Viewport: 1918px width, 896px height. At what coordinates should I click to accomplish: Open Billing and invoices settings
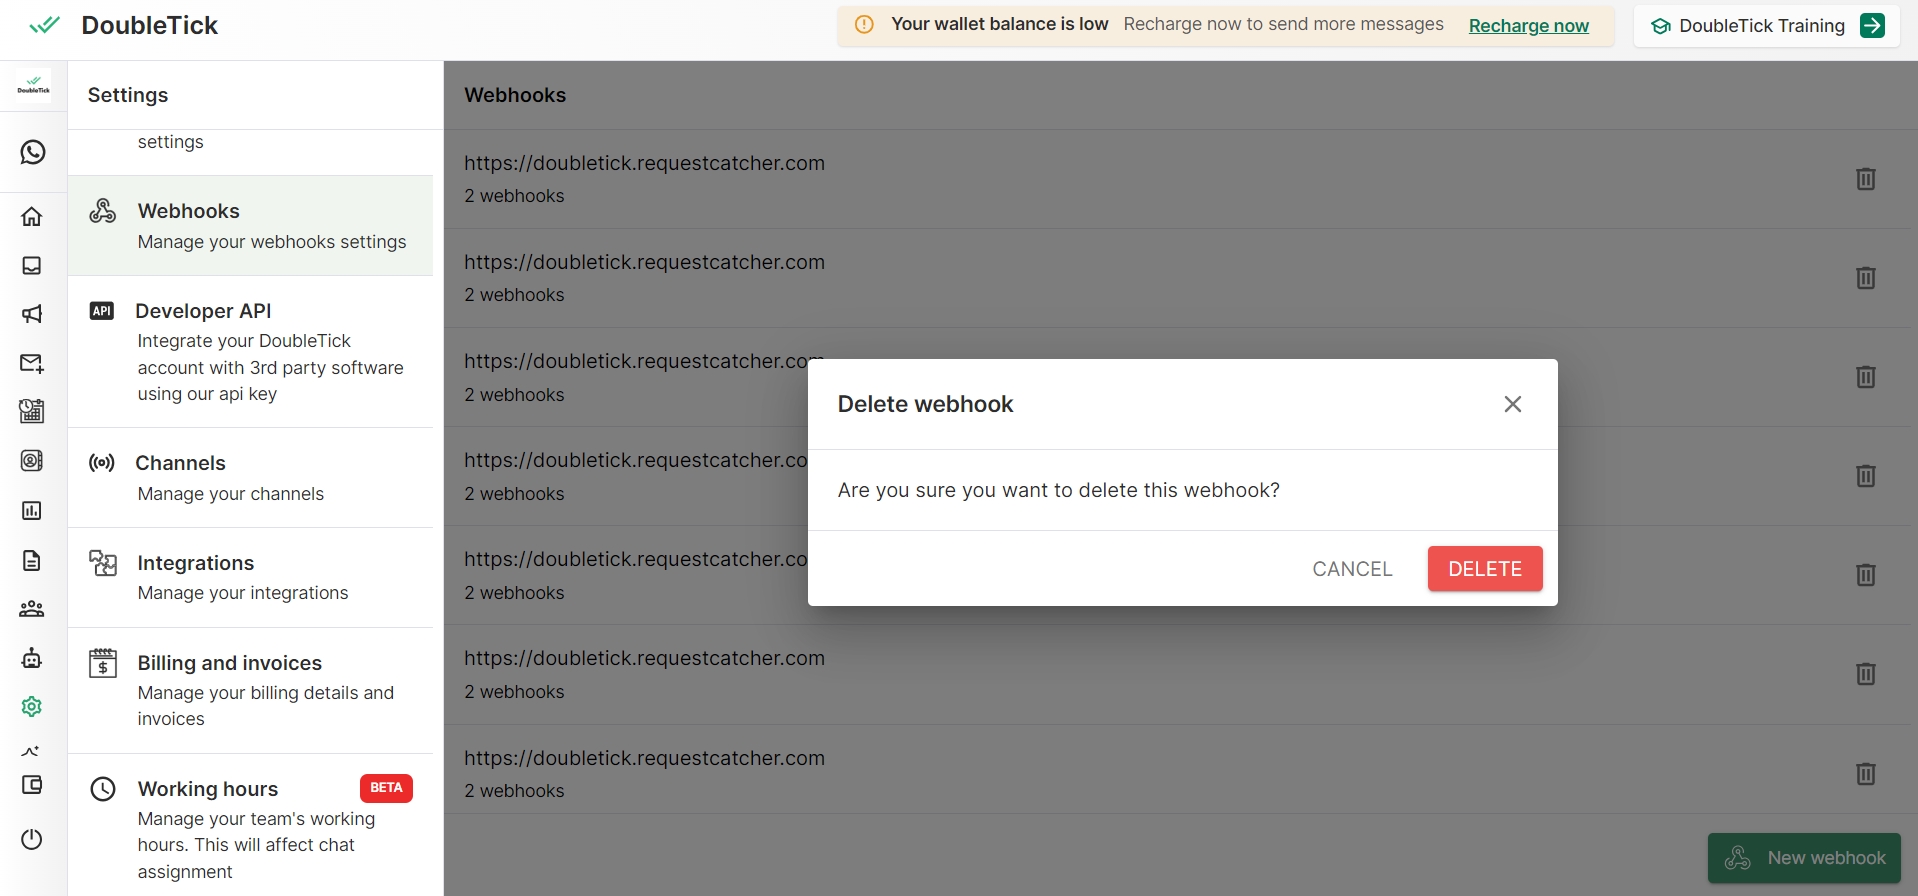pyautogui.click(x=250, y=690)
